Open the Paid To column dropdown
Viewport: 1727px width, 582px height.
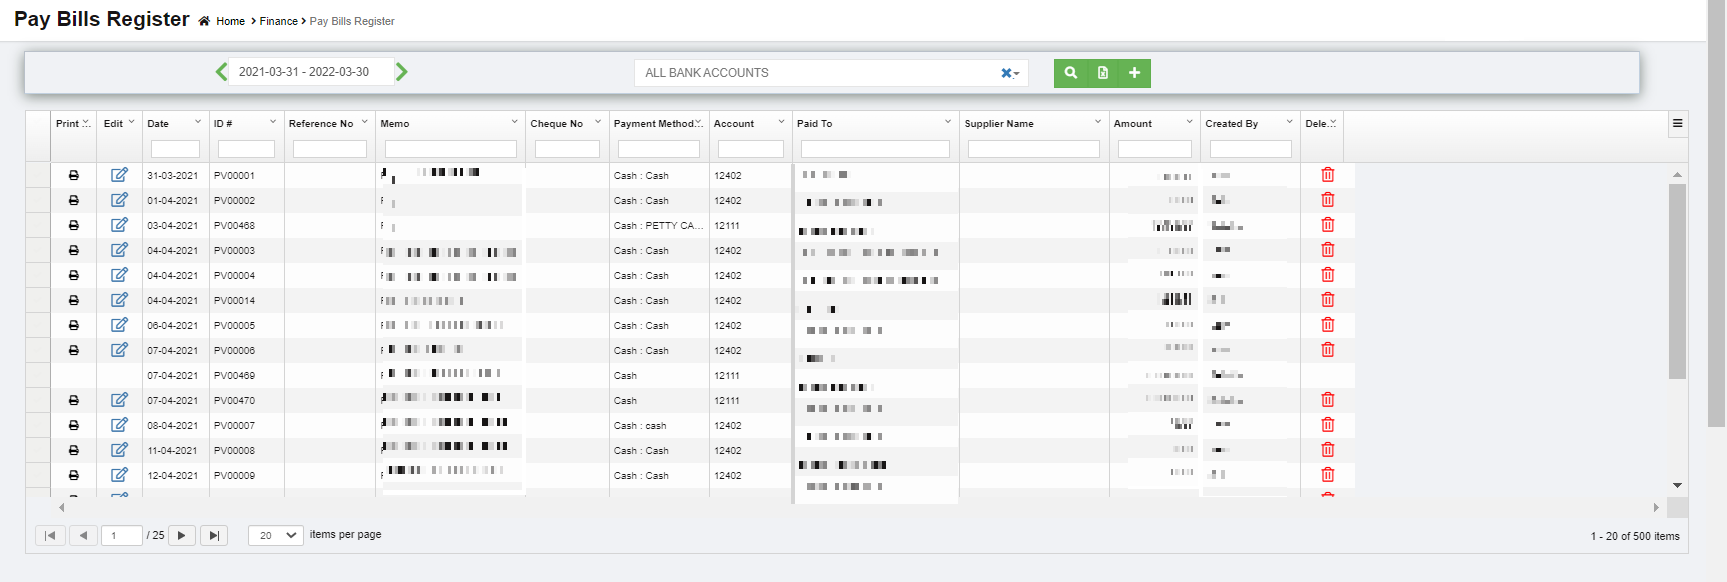pyautogui.click(x=947, y=122)
